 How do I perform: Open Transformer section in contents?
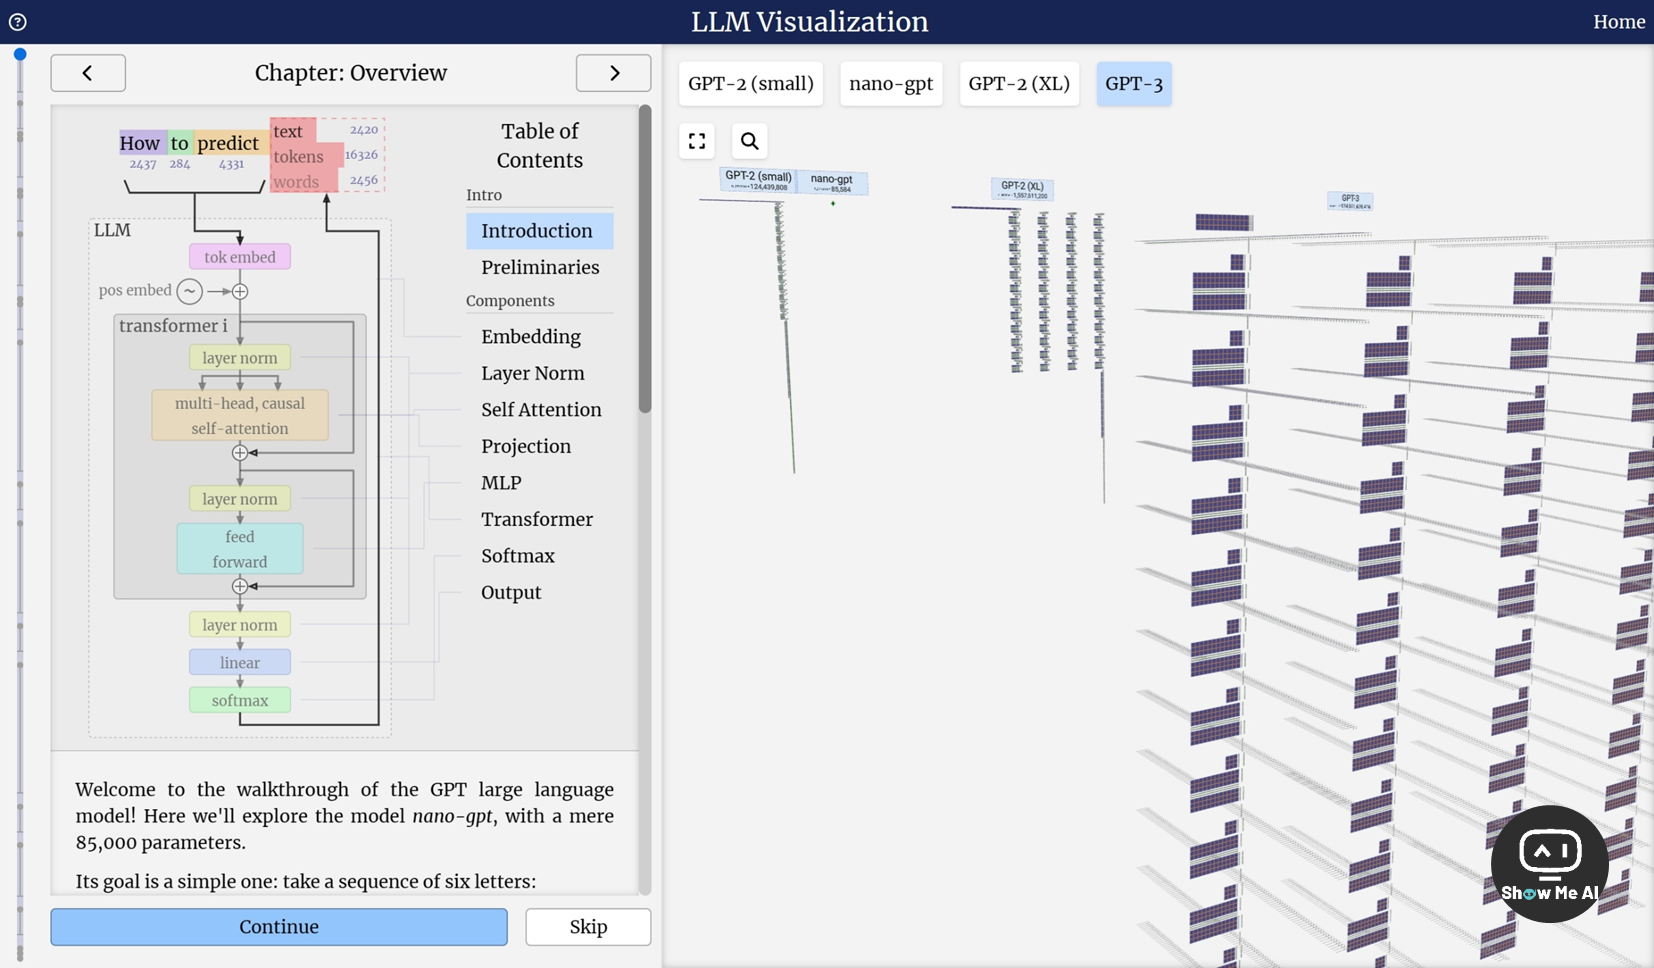coord(539,519)
